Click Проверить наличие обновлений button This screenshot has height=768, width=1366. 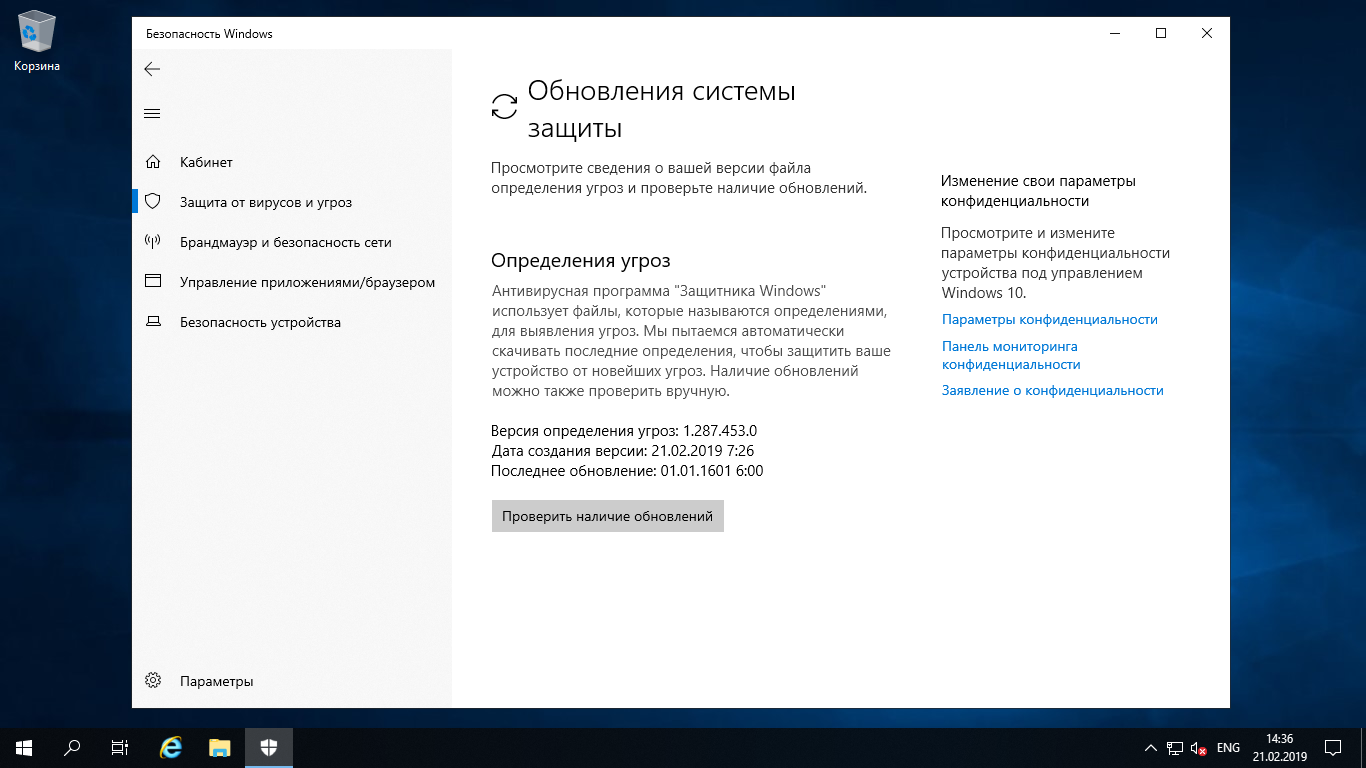click(x=607, y=516)
